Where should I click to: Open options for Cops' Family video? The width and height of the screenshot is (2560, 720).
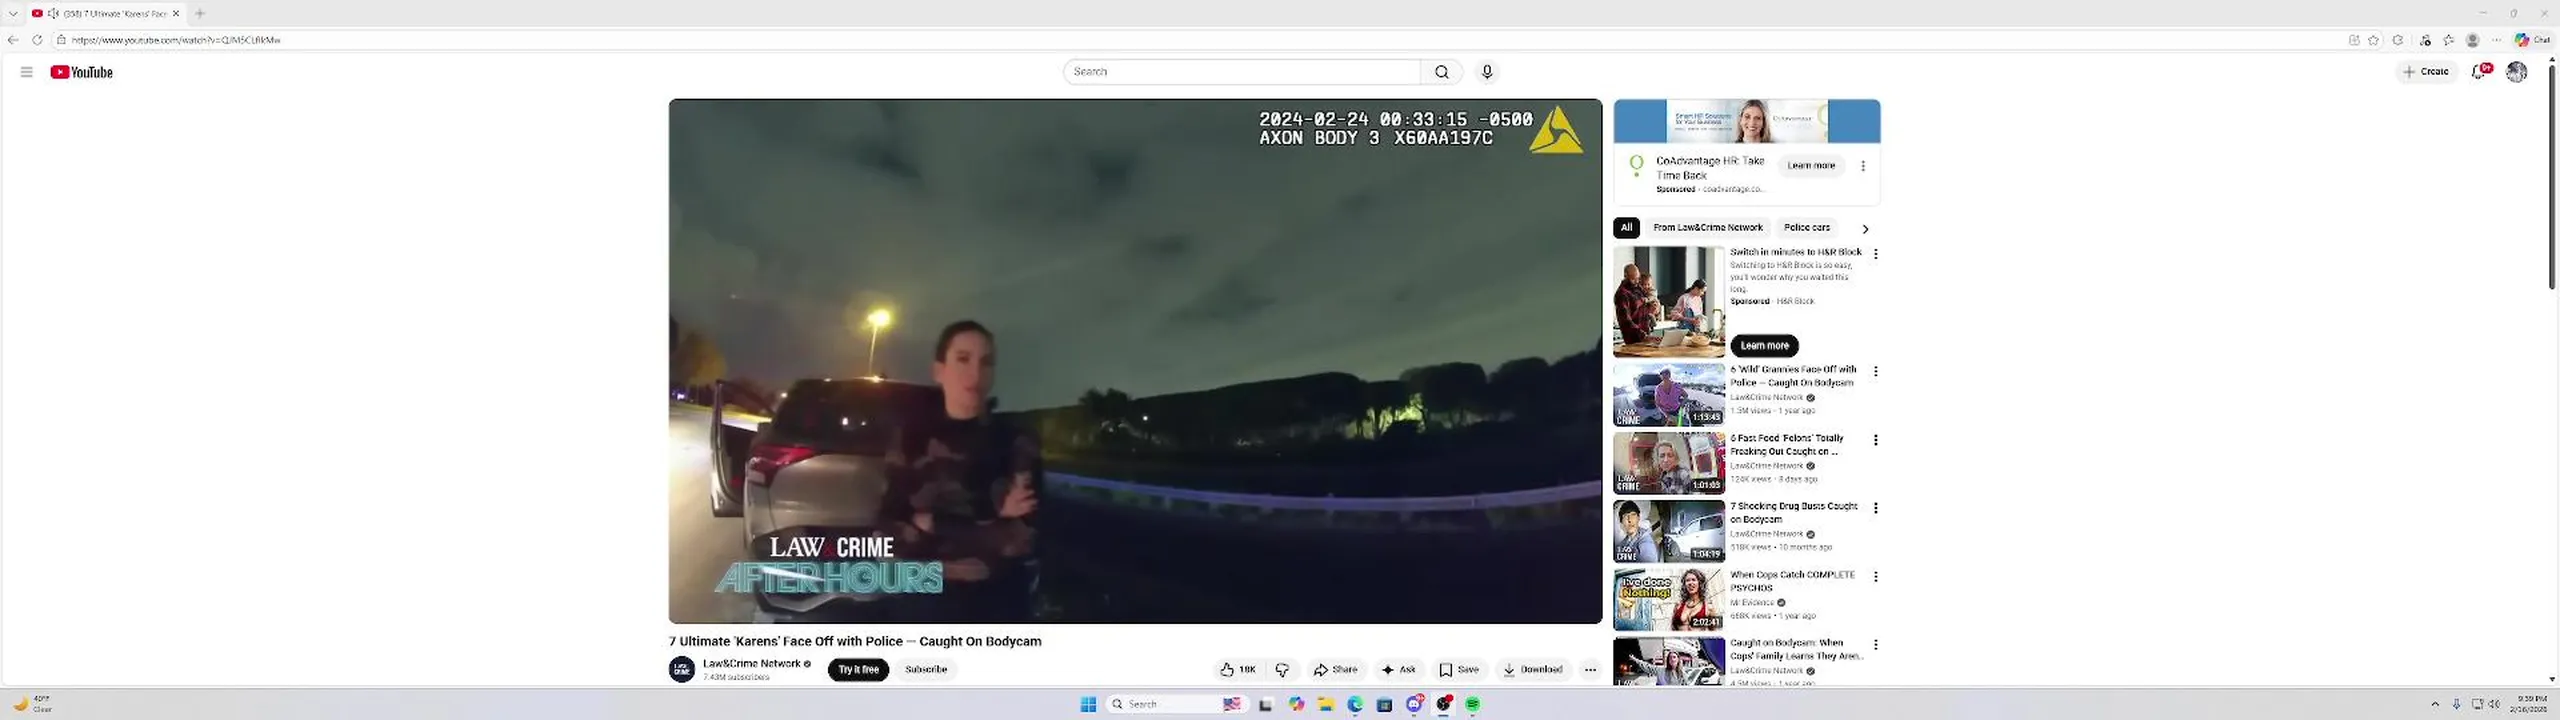click(x=1876, y=645)
